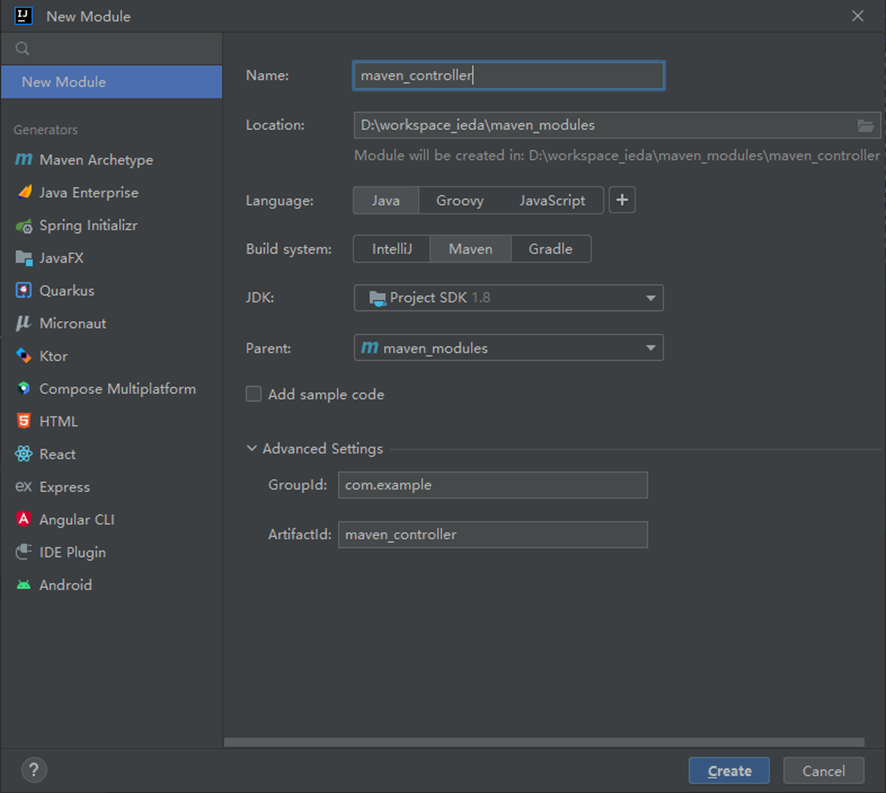Select the Express generator label

click(65, 487)
